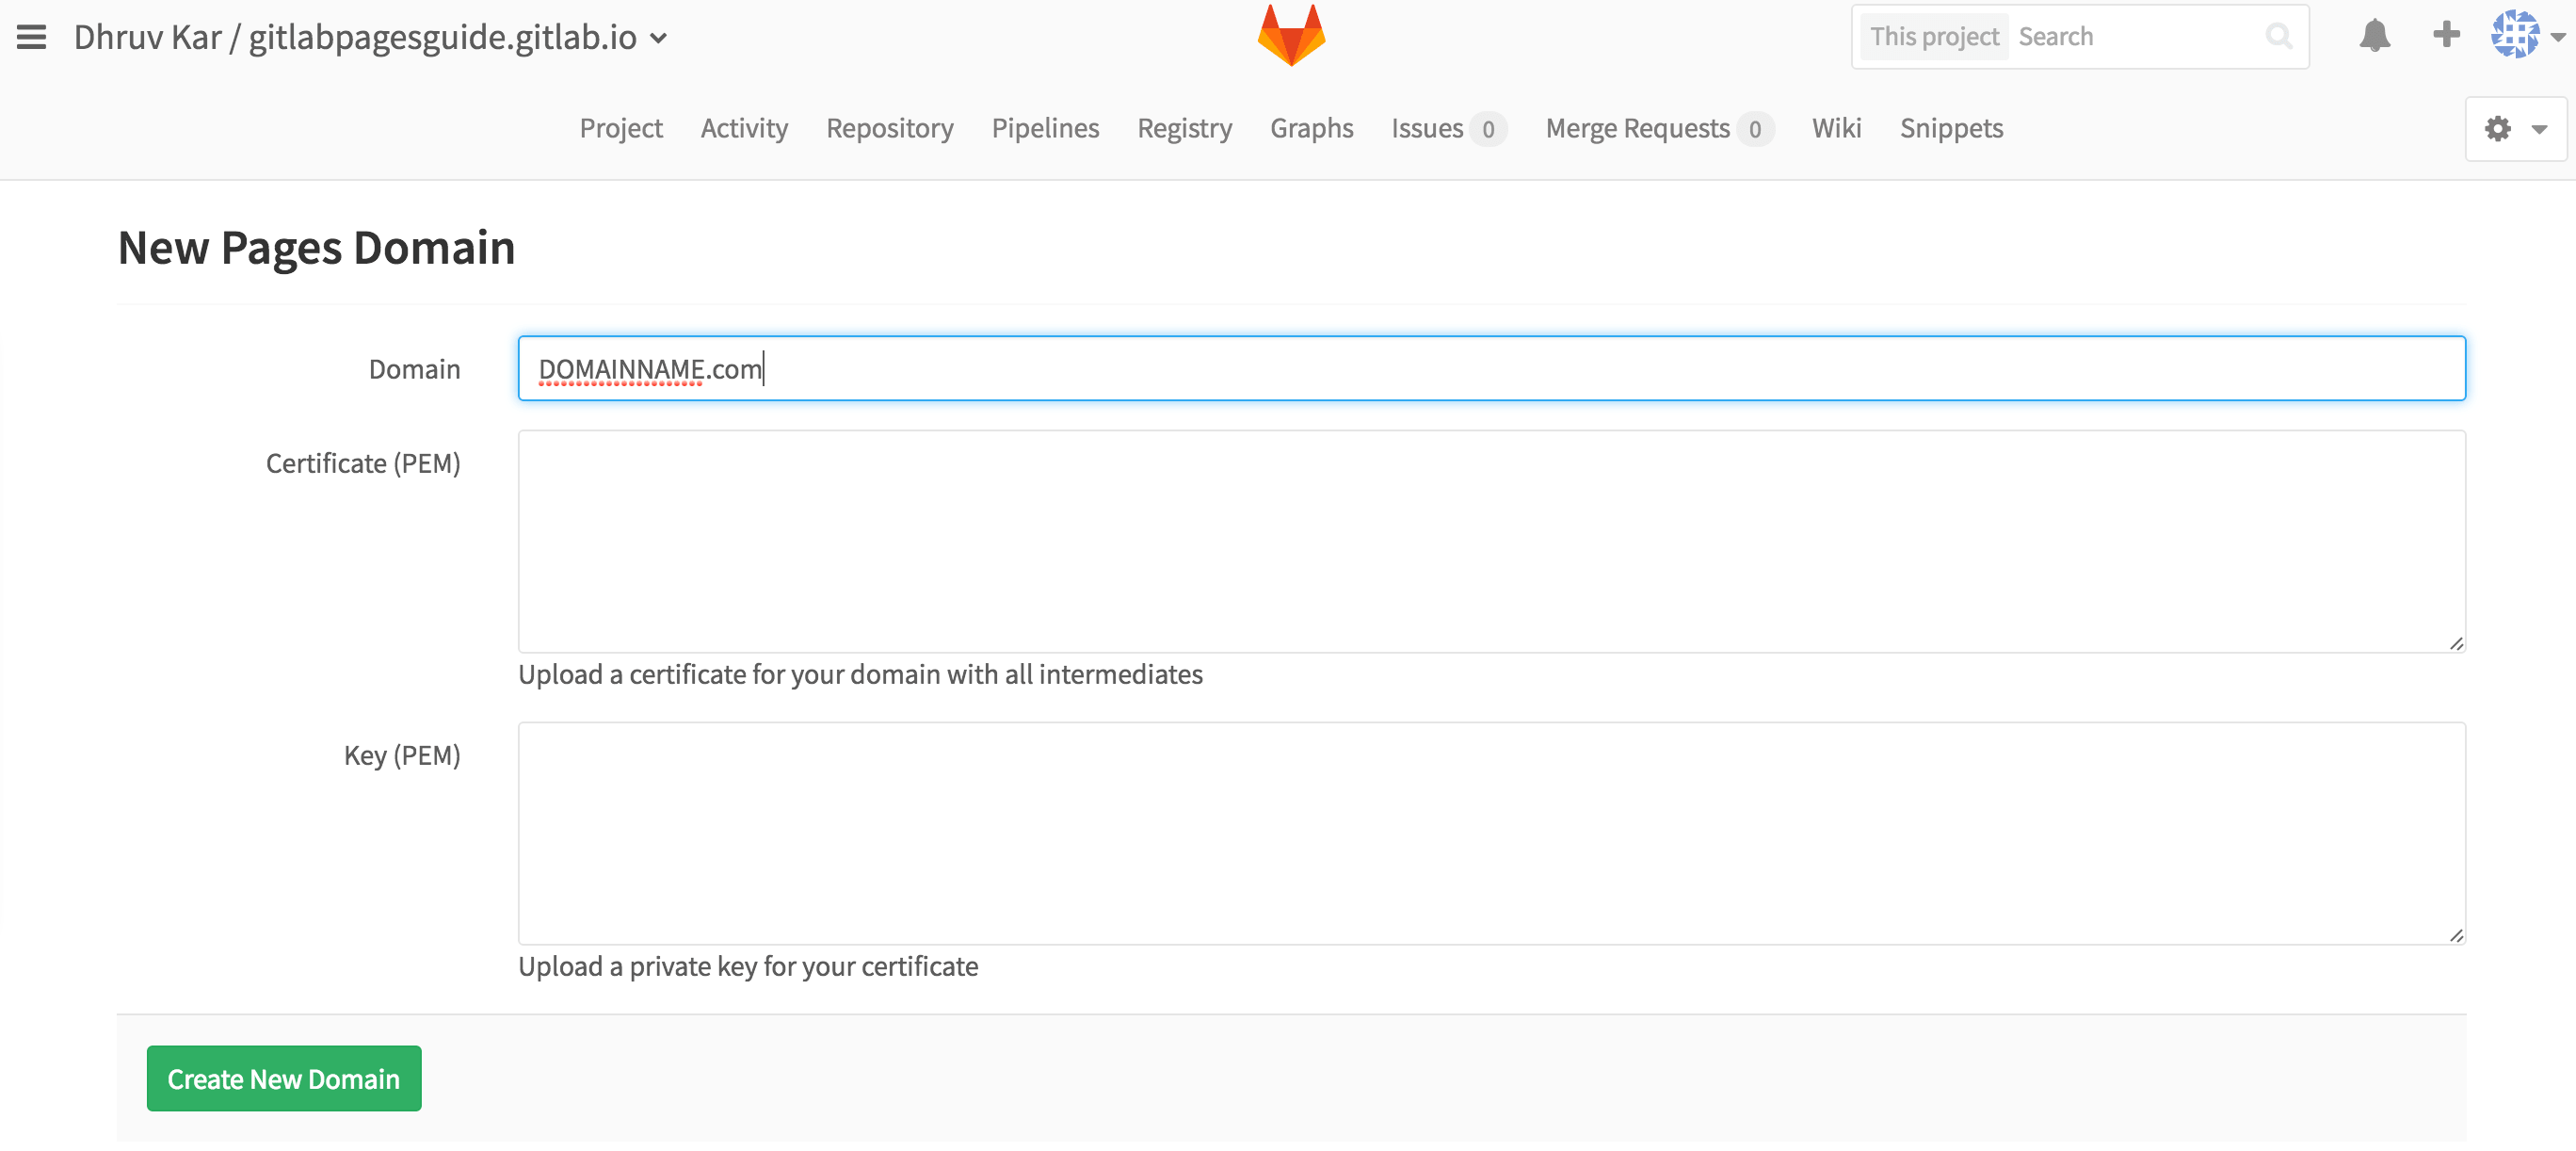
Task: Click the search magnifier icon
Action: pyautogui.click(x=2279, y=37)
